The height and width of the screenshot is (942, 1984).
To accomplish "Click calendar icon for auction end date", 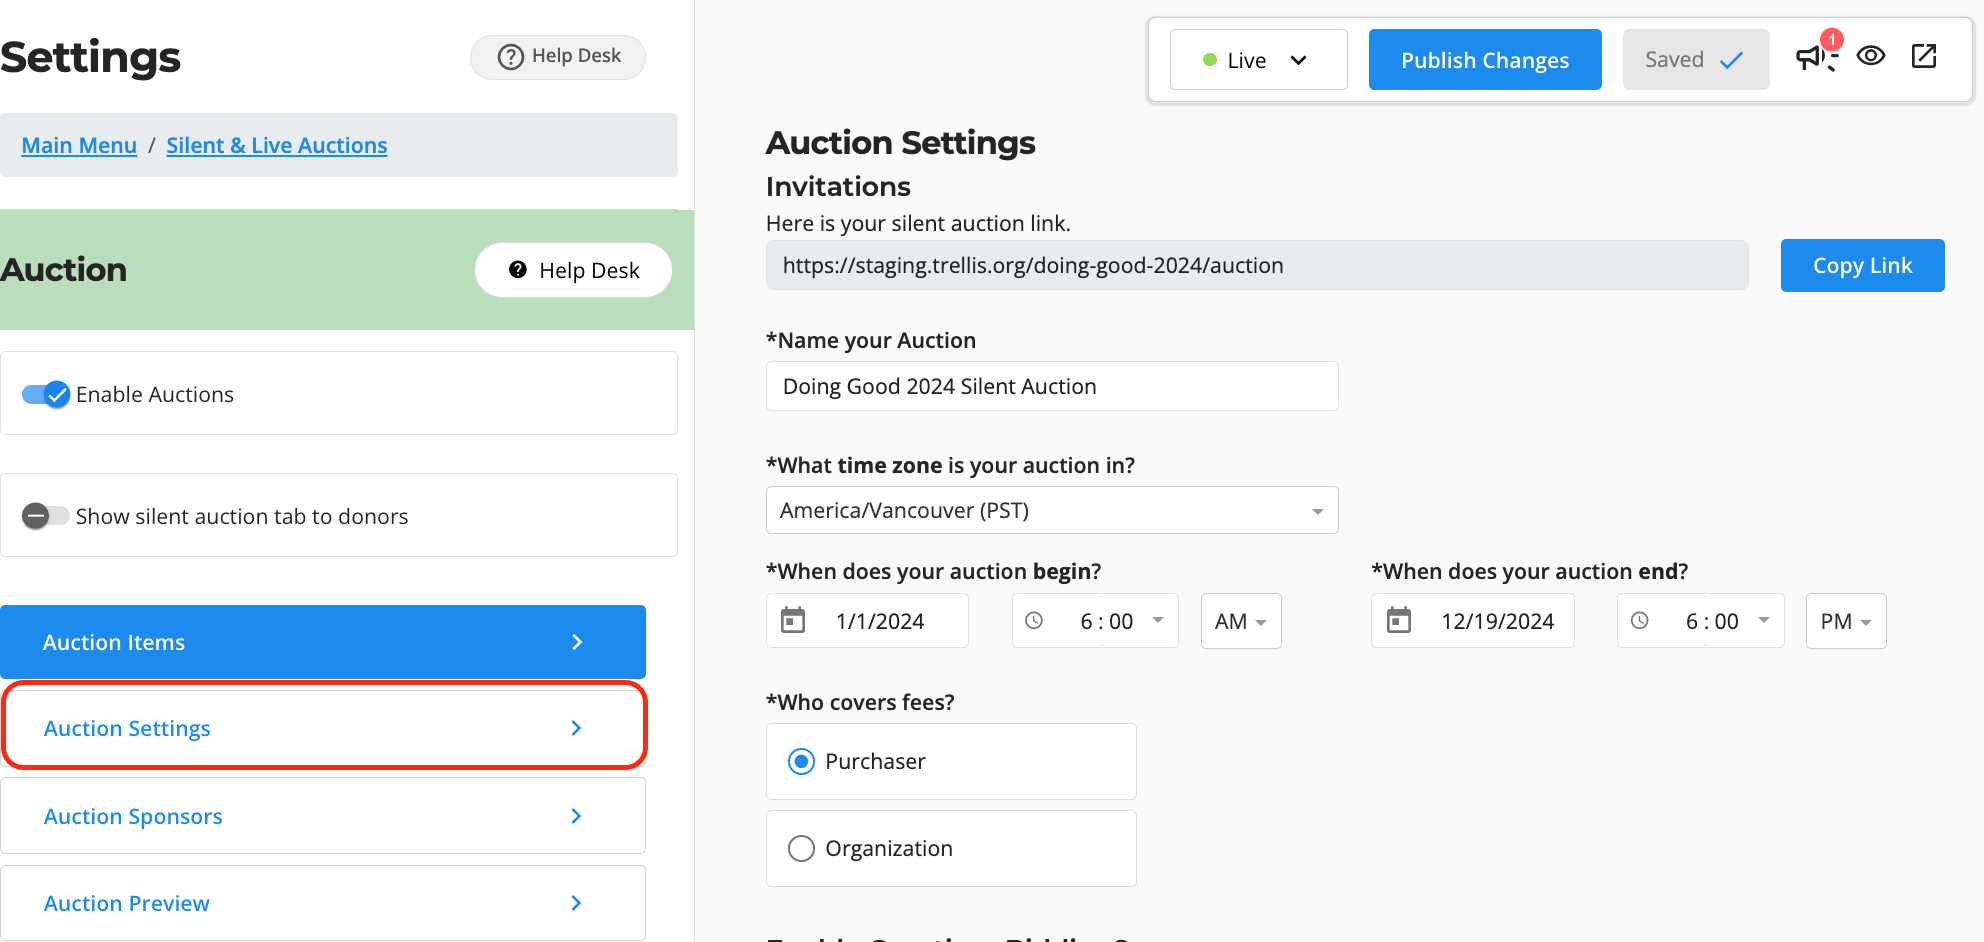I will coord(1398,621).
